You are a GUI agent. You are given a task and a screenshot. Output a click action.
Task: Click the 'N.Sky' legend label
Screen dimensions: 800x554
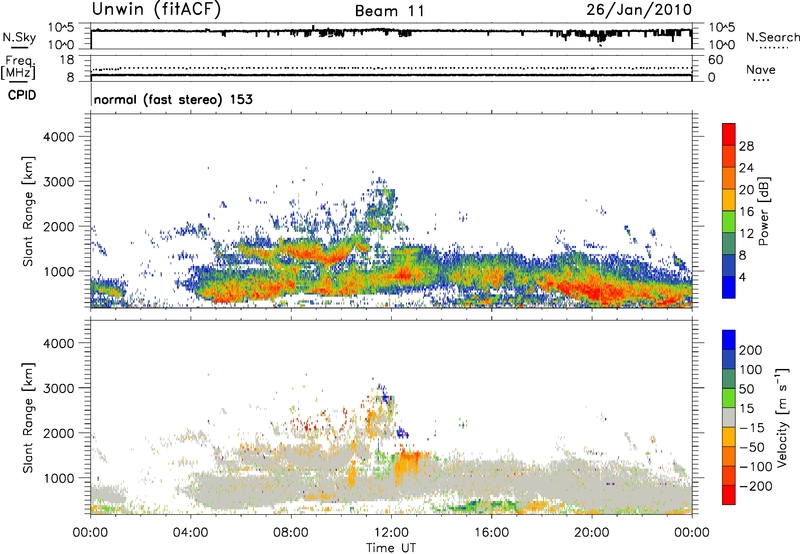[x=19, y=37]
